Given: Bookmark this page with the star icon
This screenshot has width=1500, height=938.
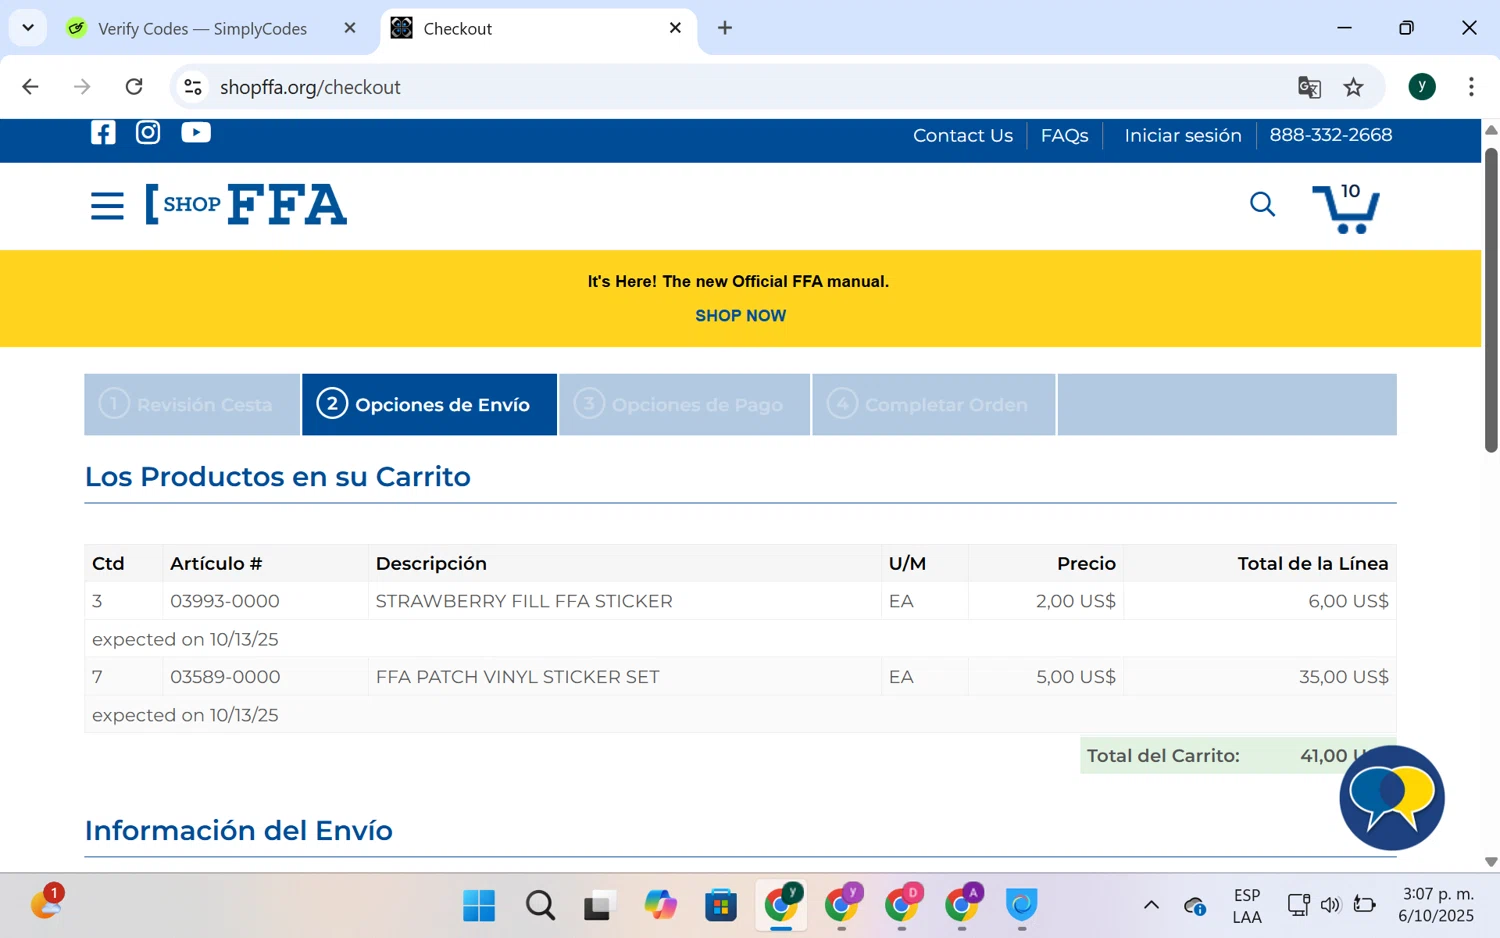Looking at the screenshot, I should point(1353,87).
